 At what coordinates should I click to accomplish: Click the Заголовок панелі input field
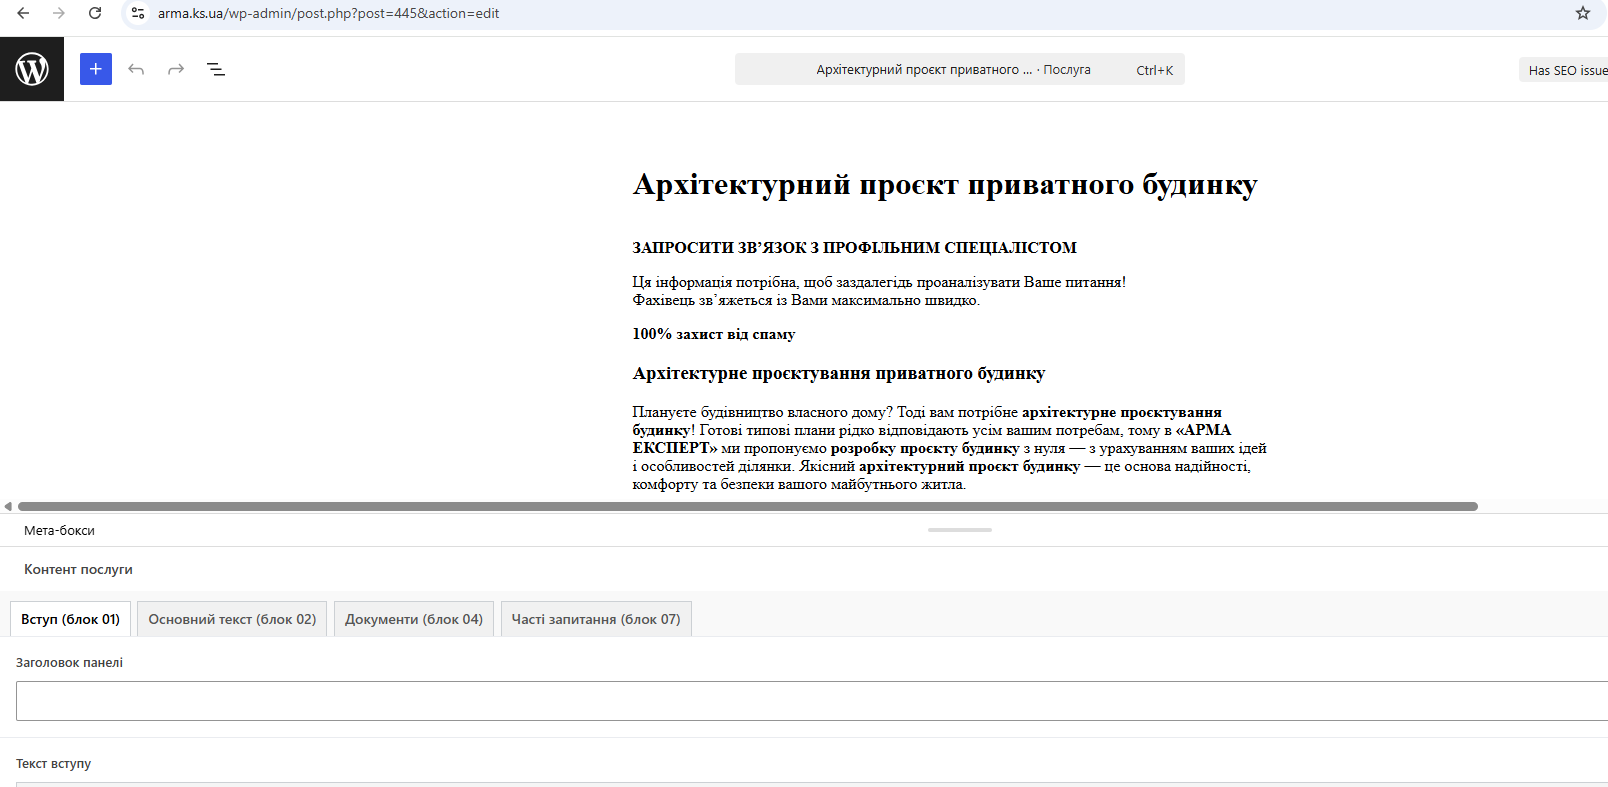812,701
